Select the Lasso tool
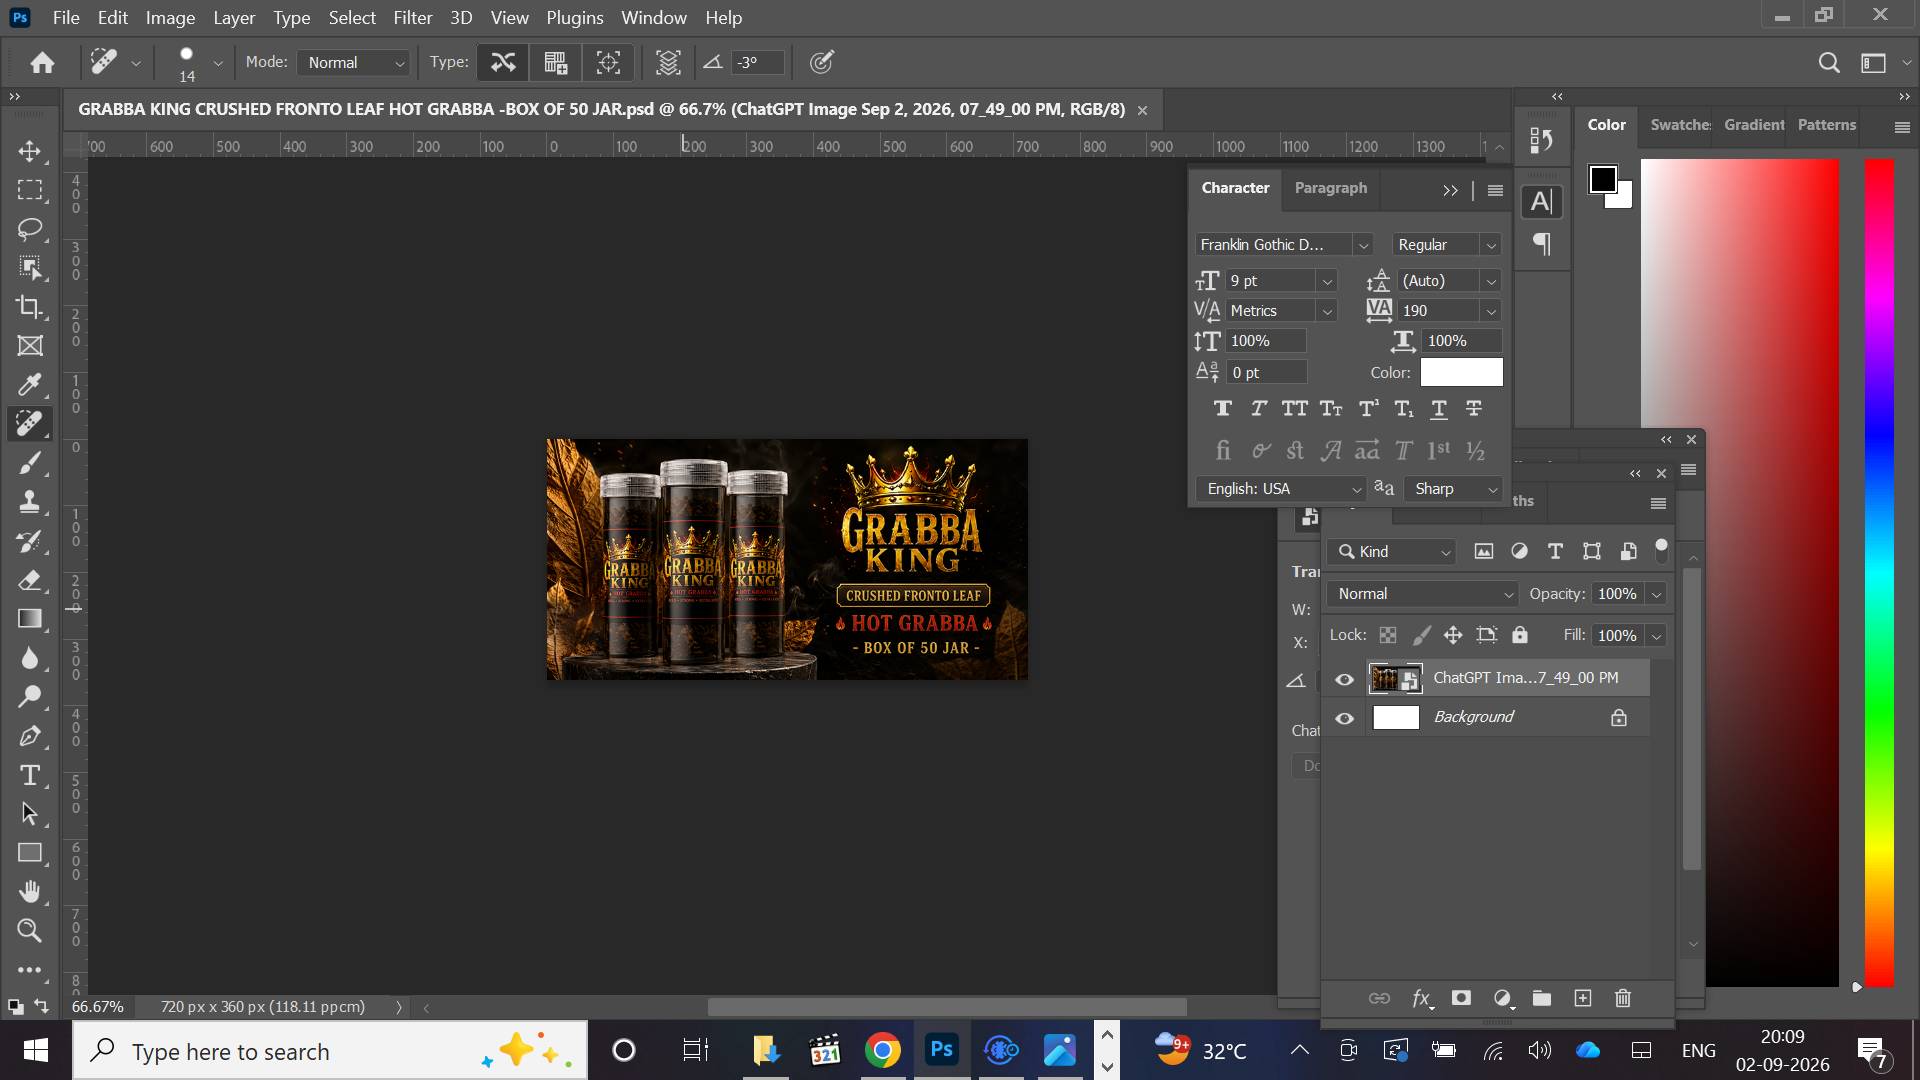Image resolution: width=1920 pixels, height=1080 pixels. pos(30,229)
